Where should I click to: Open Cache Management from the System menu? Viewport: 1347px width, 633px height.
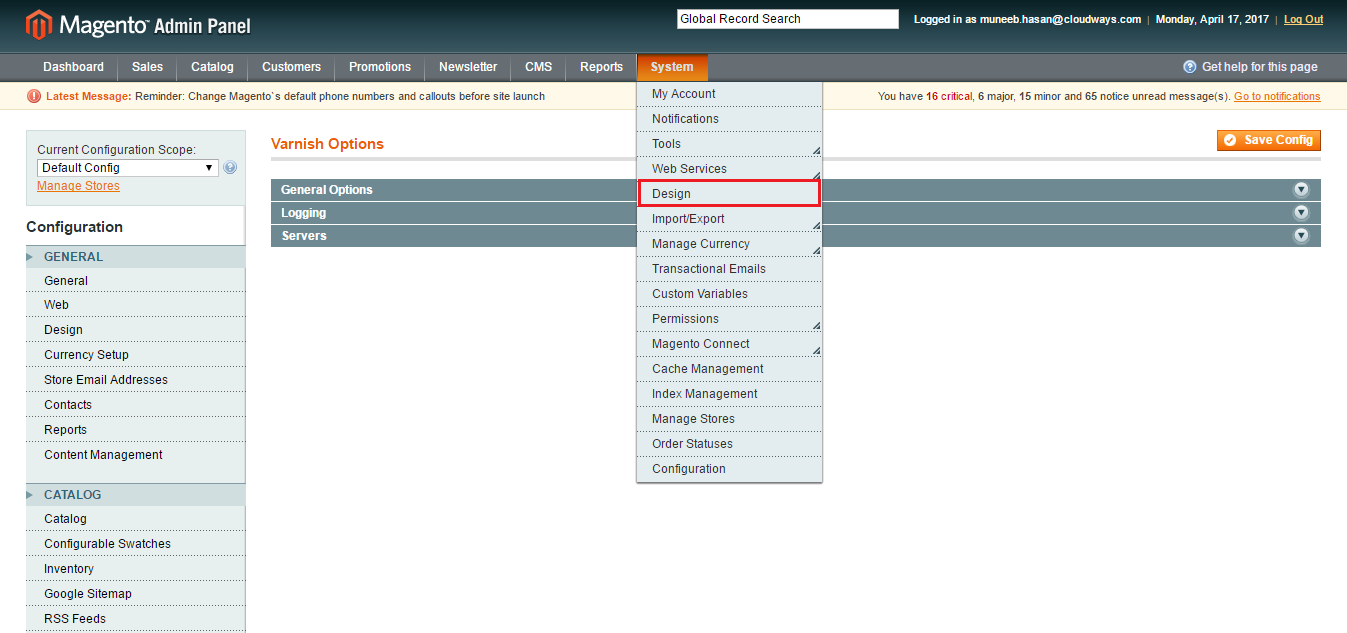(729, 369)
